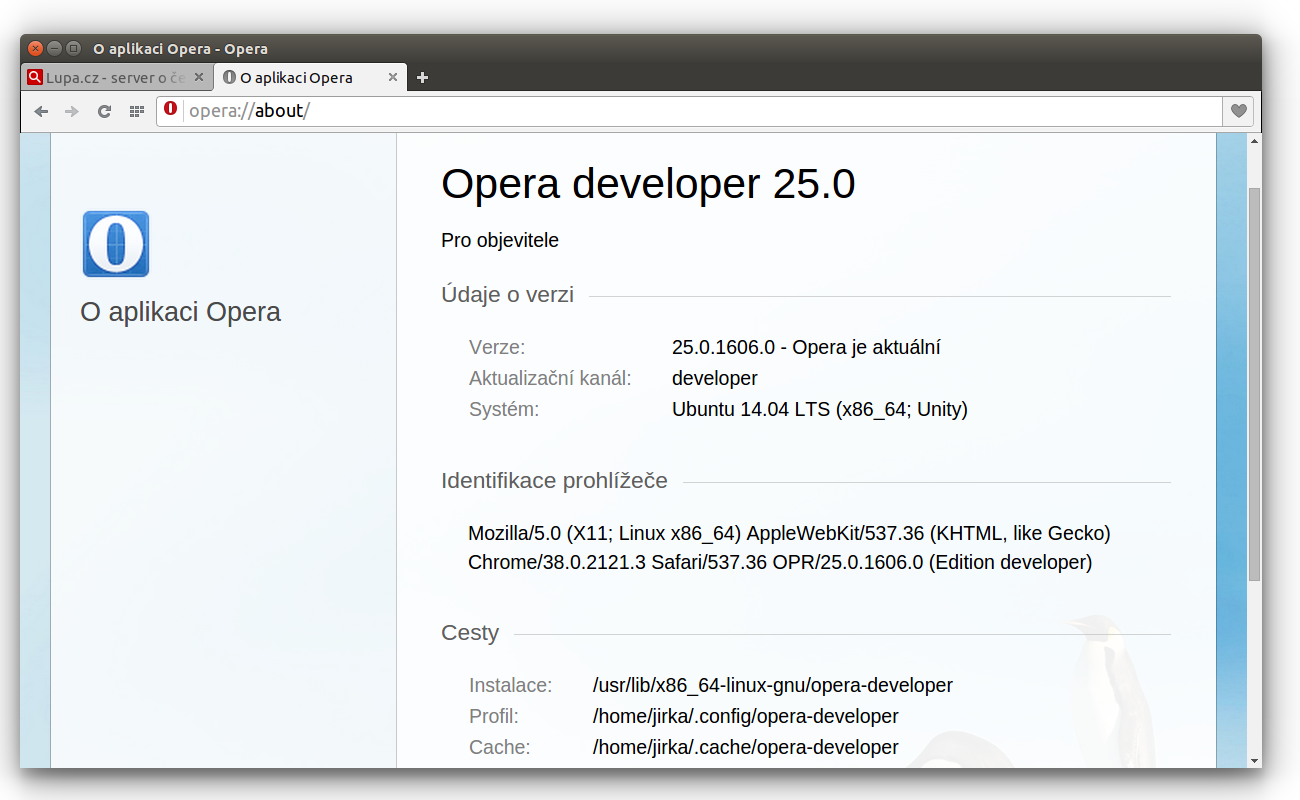Screen dimensions: 1300x800
Task: Close the Lupa.cz tab
Action: (x=199, y=77)
